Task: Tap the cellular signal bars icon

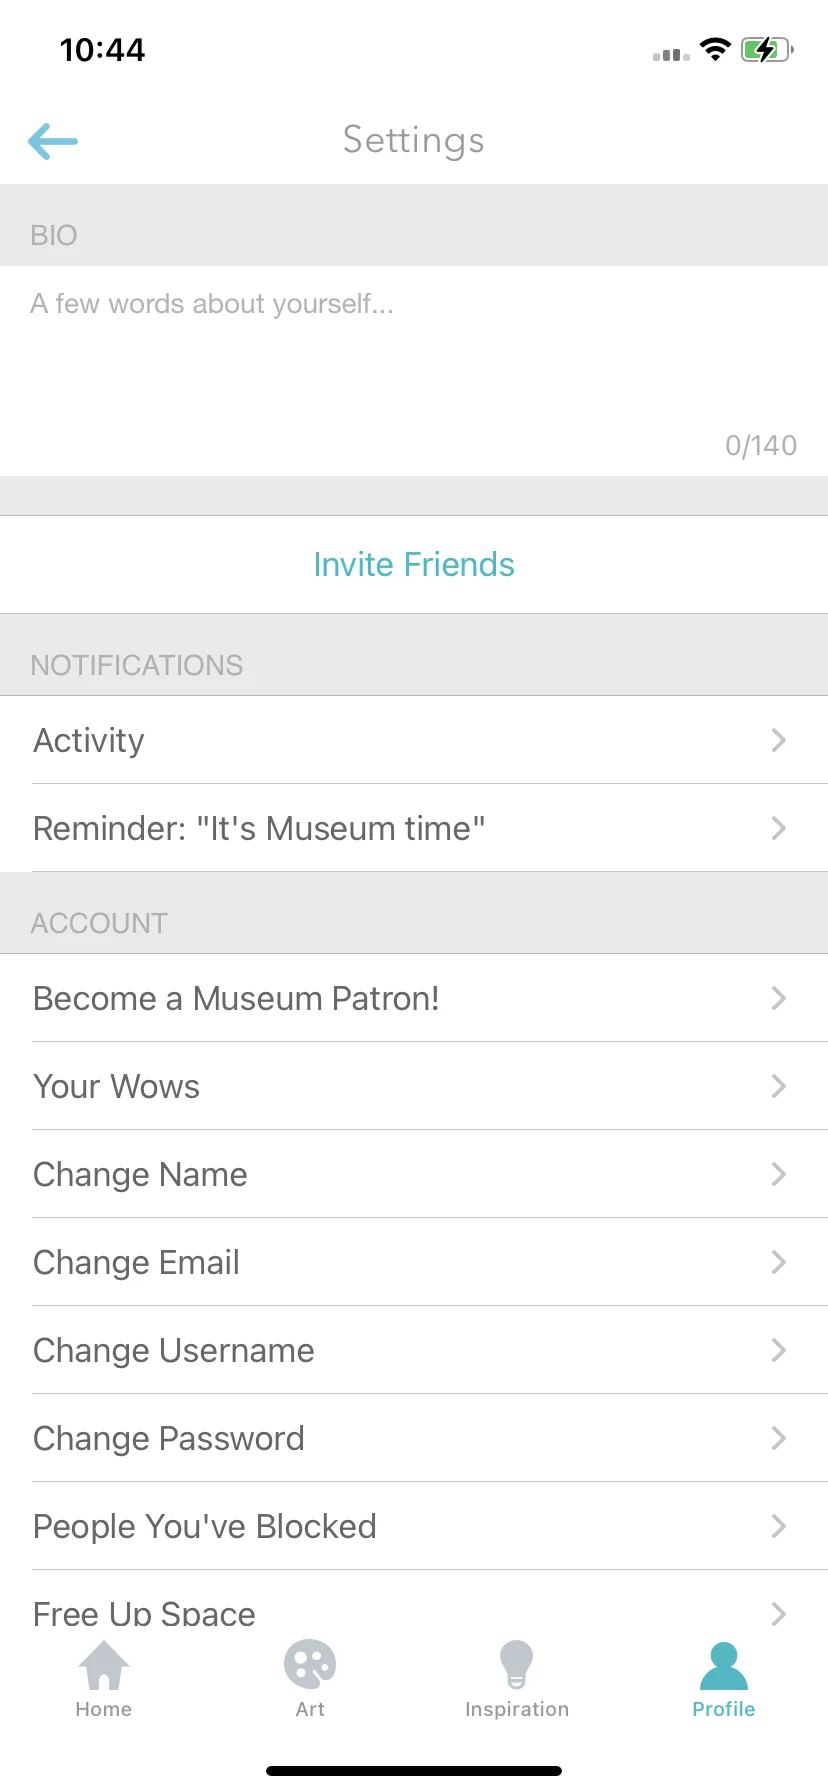Action: pyautogui.click(x=671, y=54)
